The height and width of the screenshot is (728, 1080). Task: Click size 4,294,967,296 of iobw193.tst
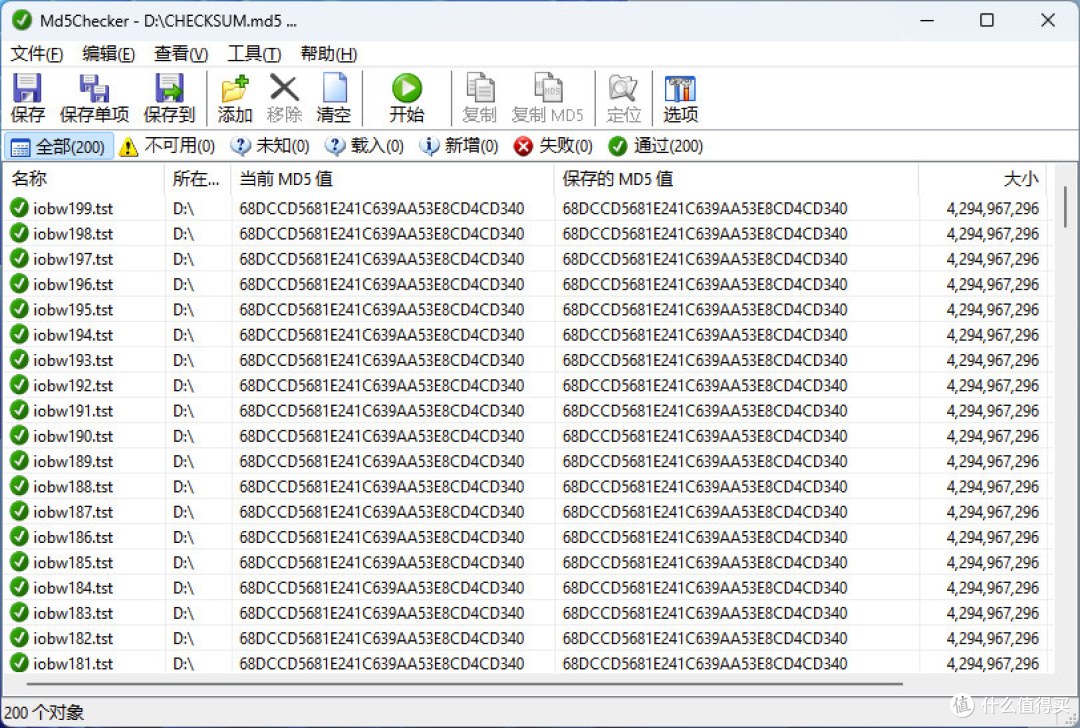(x=993, y=360)
